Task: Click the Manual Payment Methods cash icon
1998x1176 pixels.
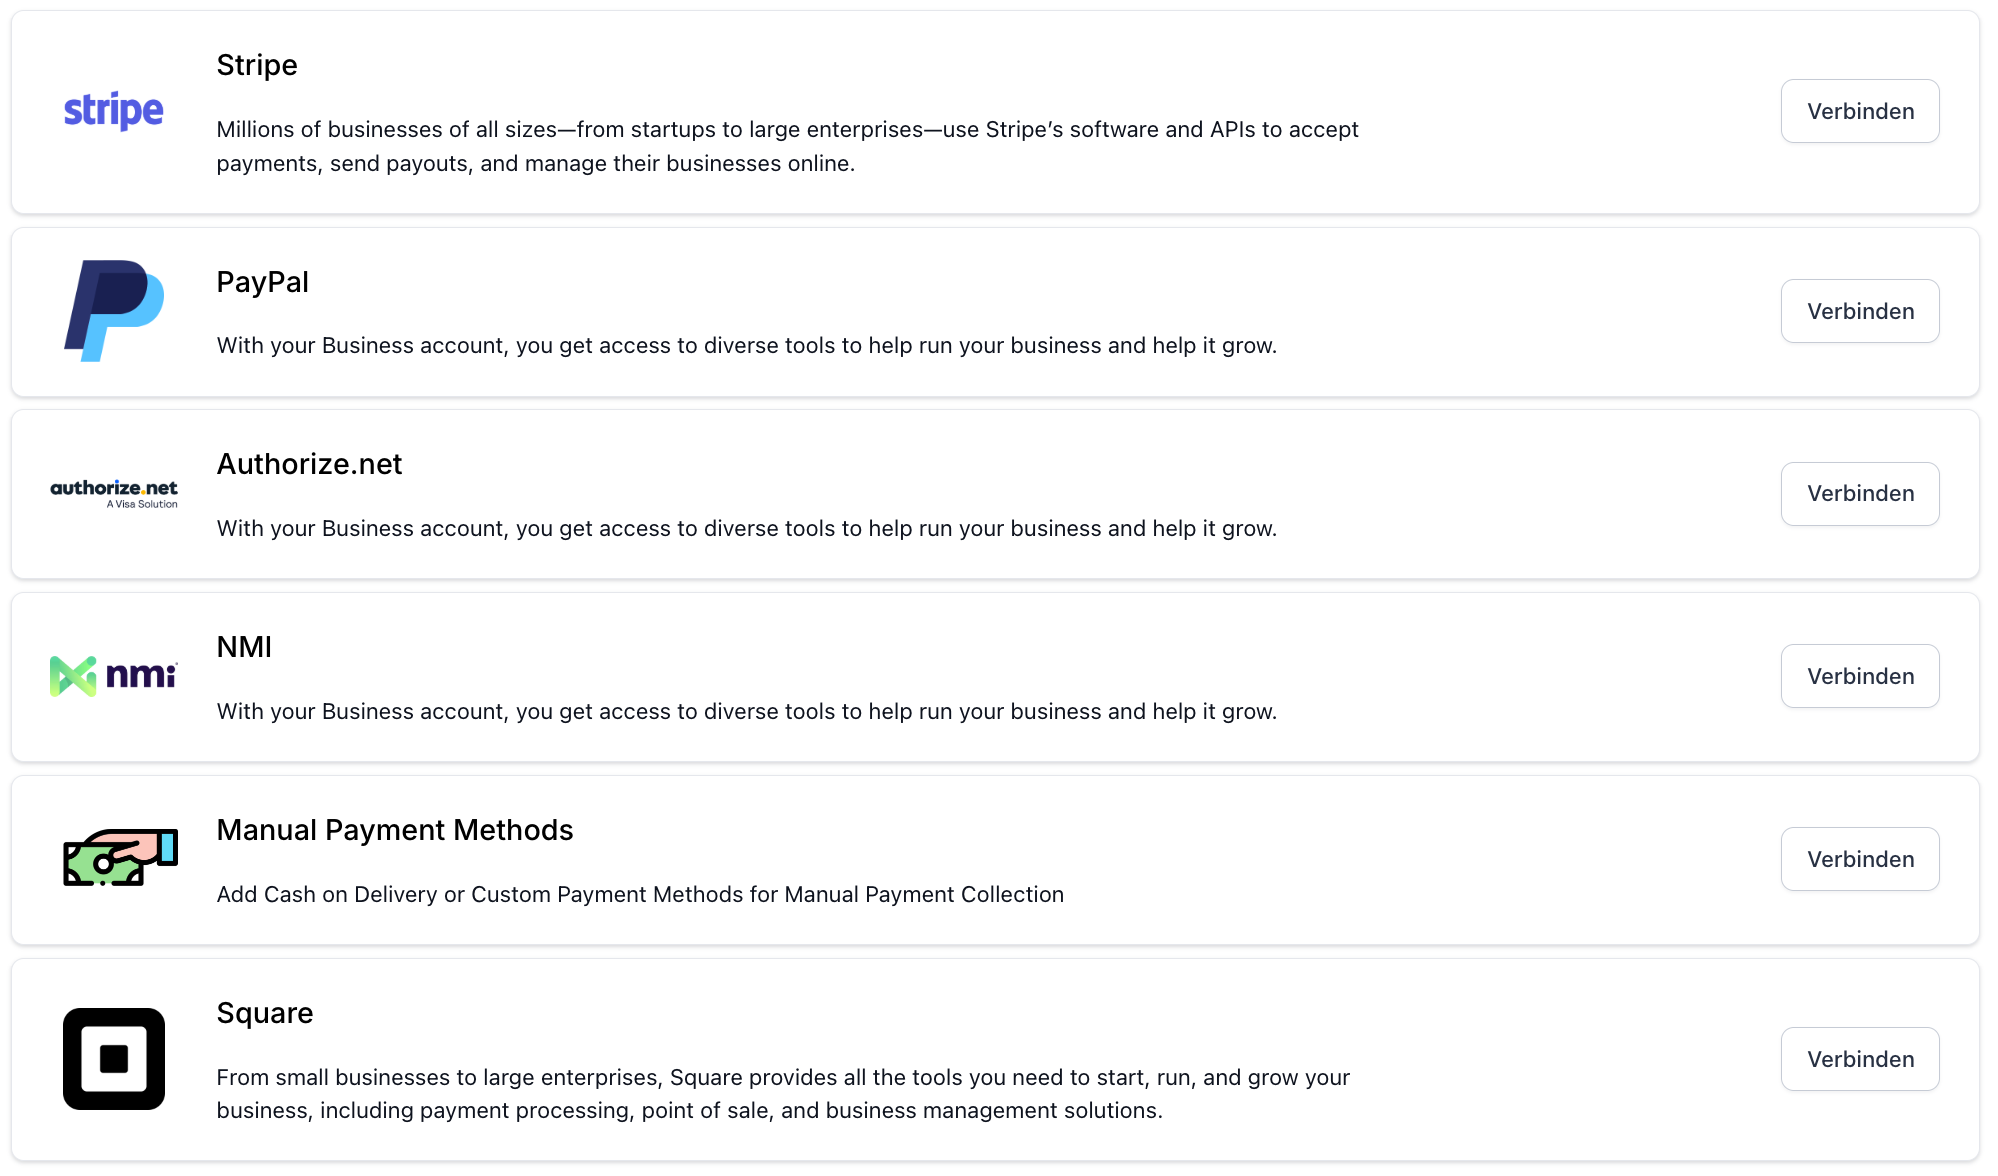Action: [x=119, y=858]
